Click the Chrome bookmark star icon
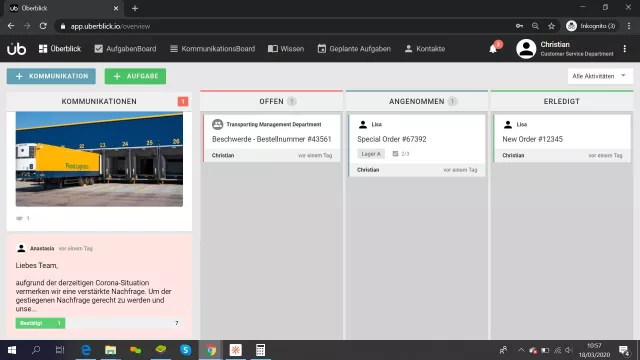This screenshot has height=360, width=640. (551, 26)
